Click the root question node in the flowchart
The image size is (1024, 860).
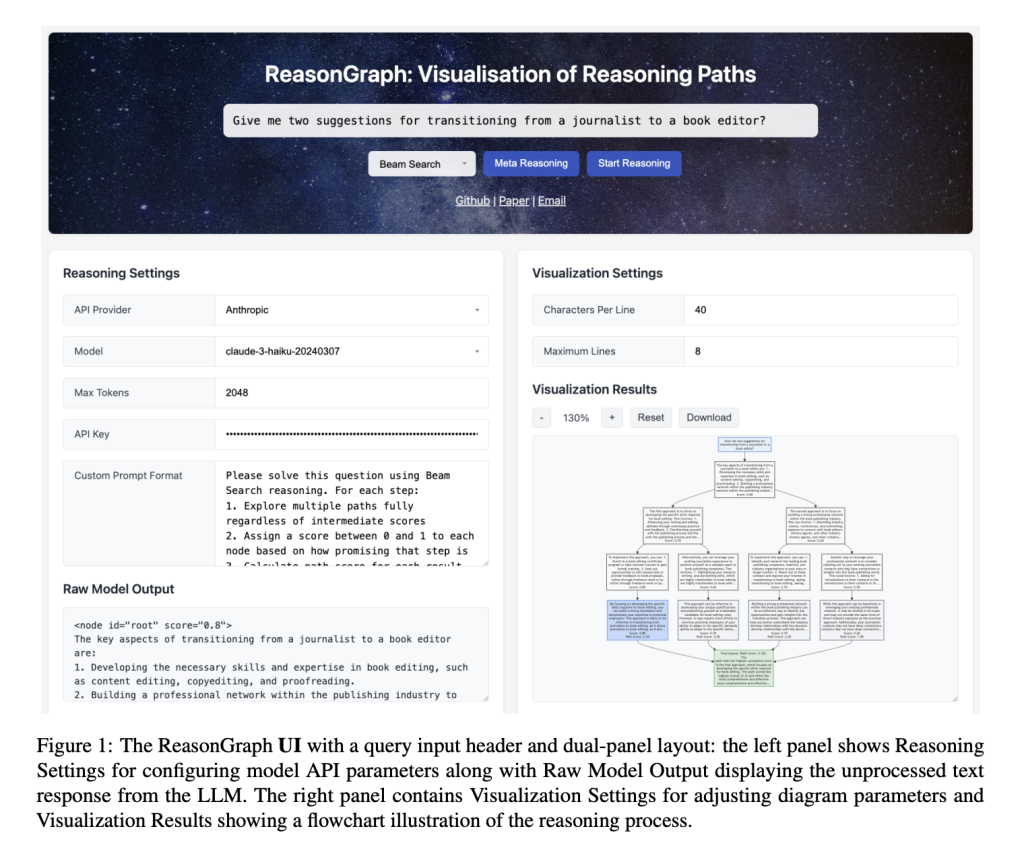click(x=744, y=445)
